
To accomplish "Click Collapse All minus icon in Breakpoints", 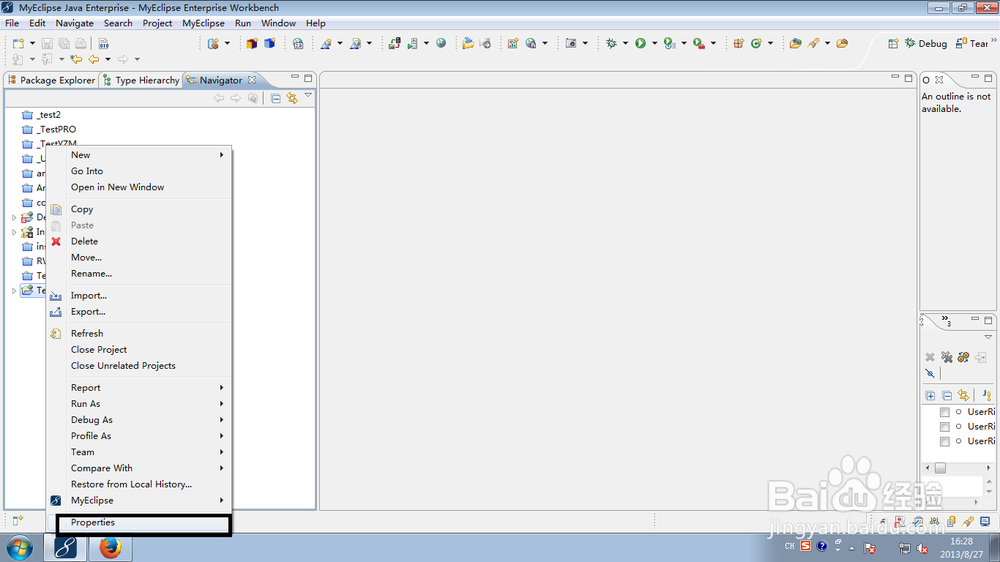I will [947, 396].
